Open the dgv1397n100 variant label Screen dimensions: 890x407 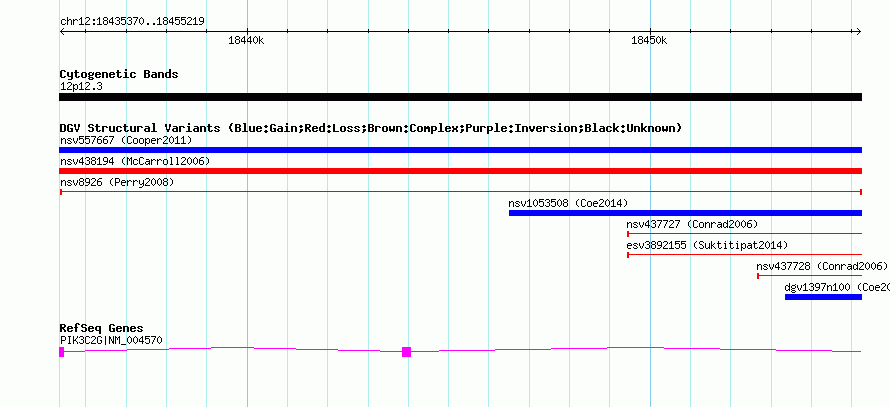[837, 288]
